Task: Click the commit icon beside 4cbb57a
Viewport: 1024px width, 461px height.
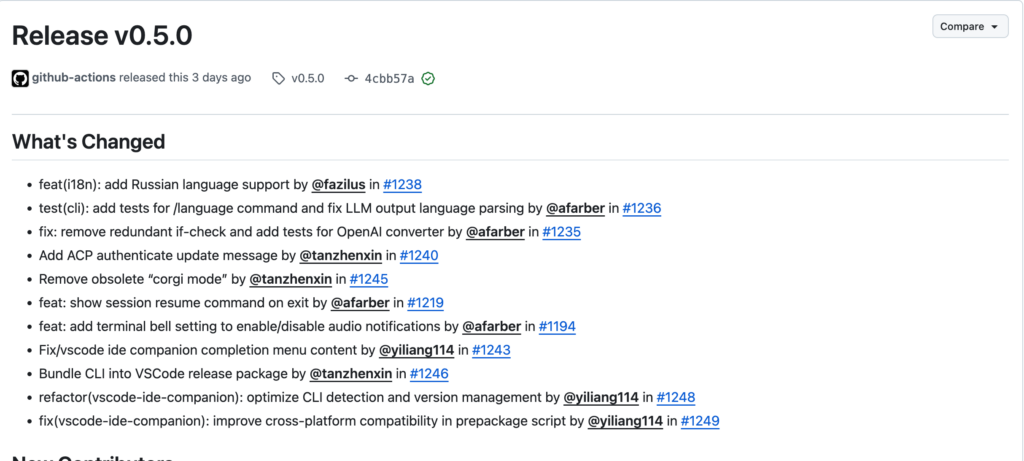Action: (350, 78)
